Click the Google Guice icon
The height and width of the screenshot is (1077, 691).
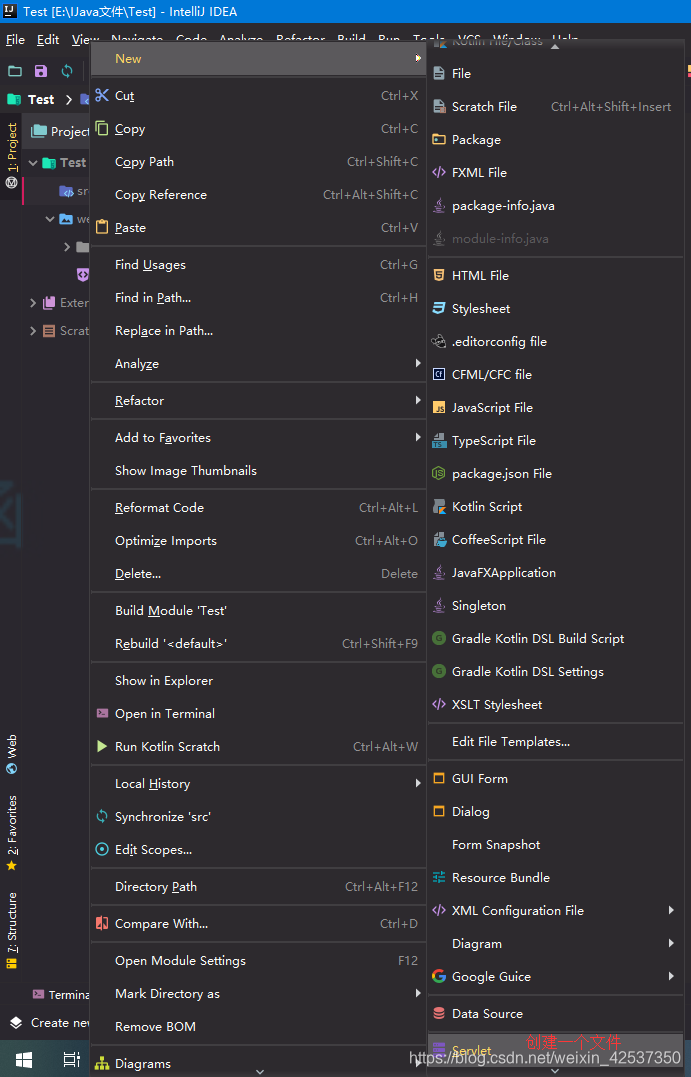point(439,976)
